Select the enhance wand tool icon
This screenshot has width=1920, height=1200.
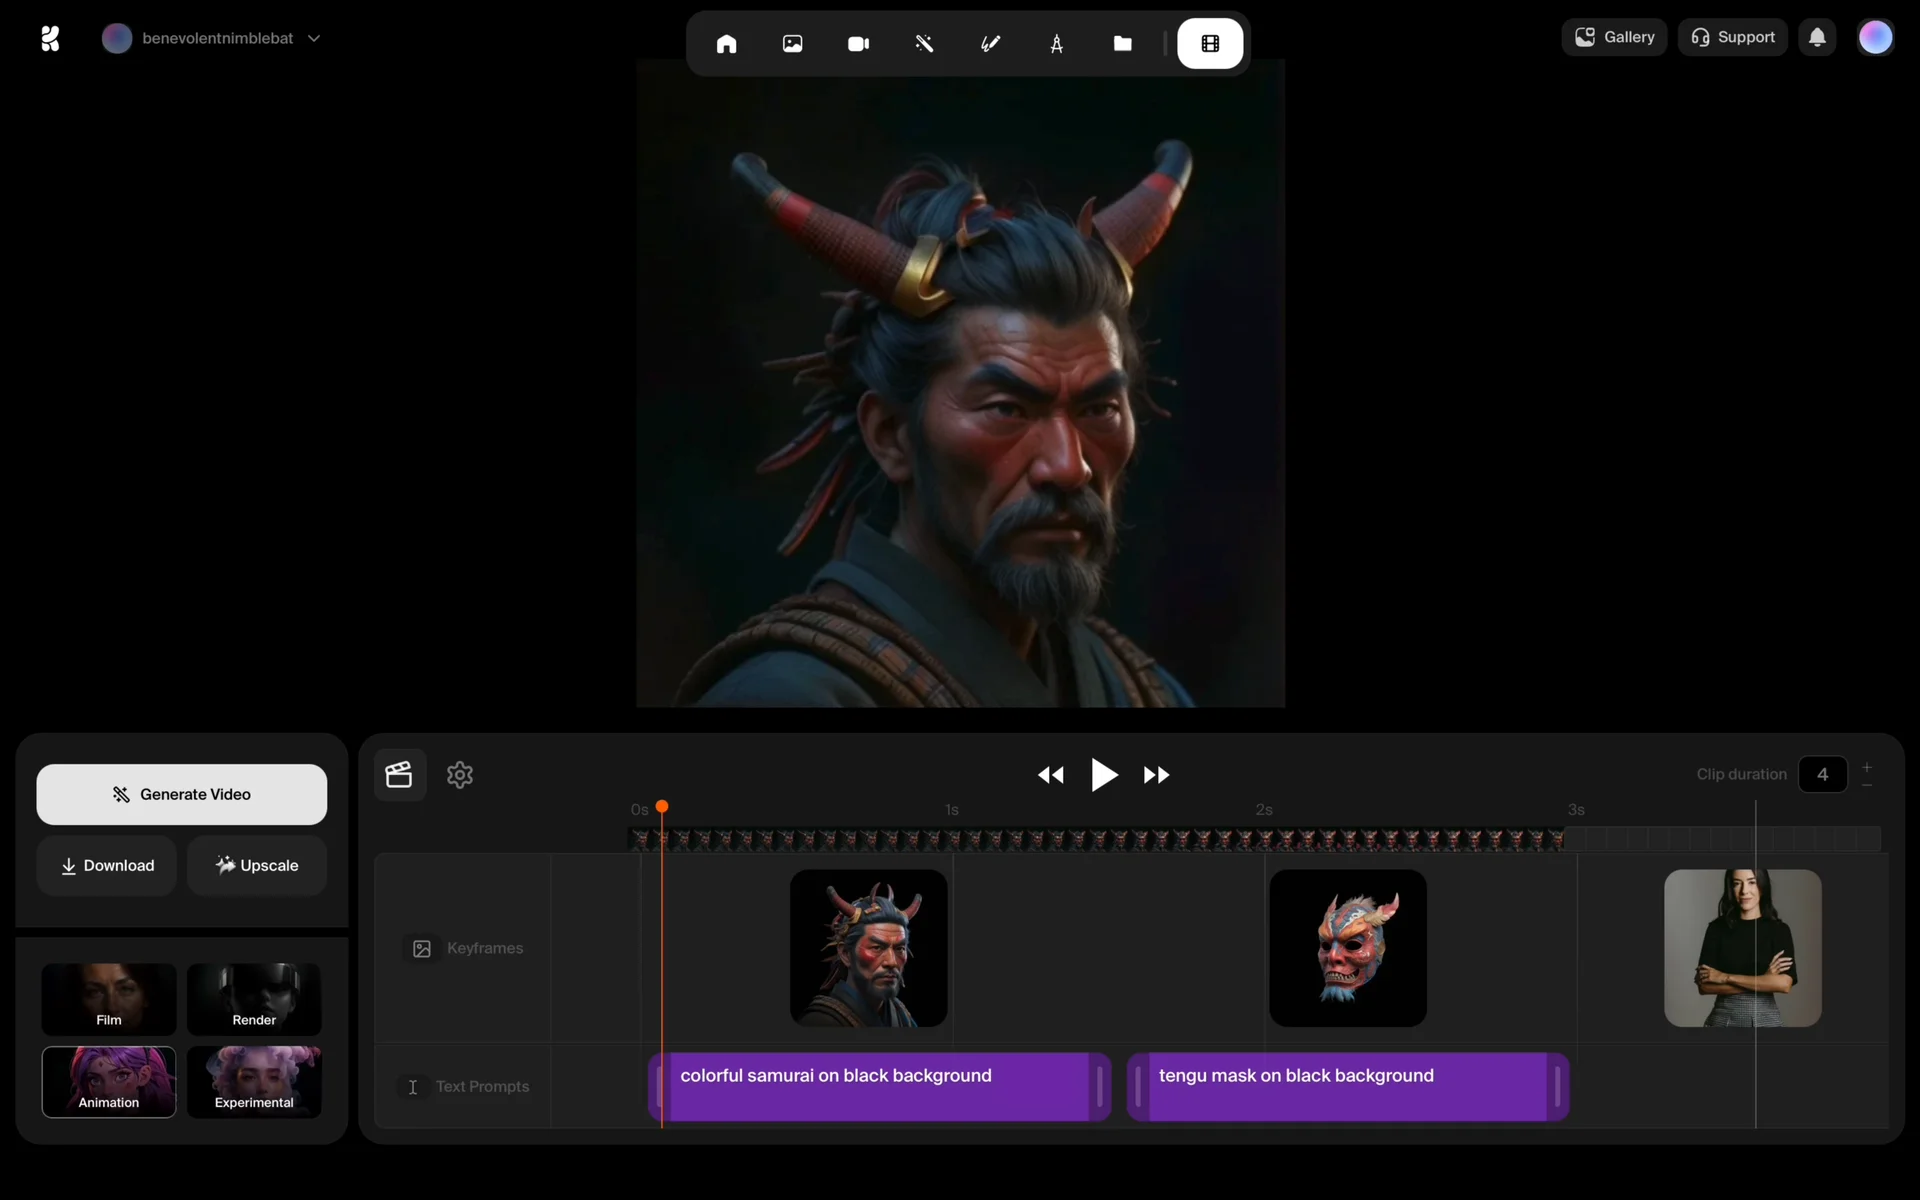[924, 44]
